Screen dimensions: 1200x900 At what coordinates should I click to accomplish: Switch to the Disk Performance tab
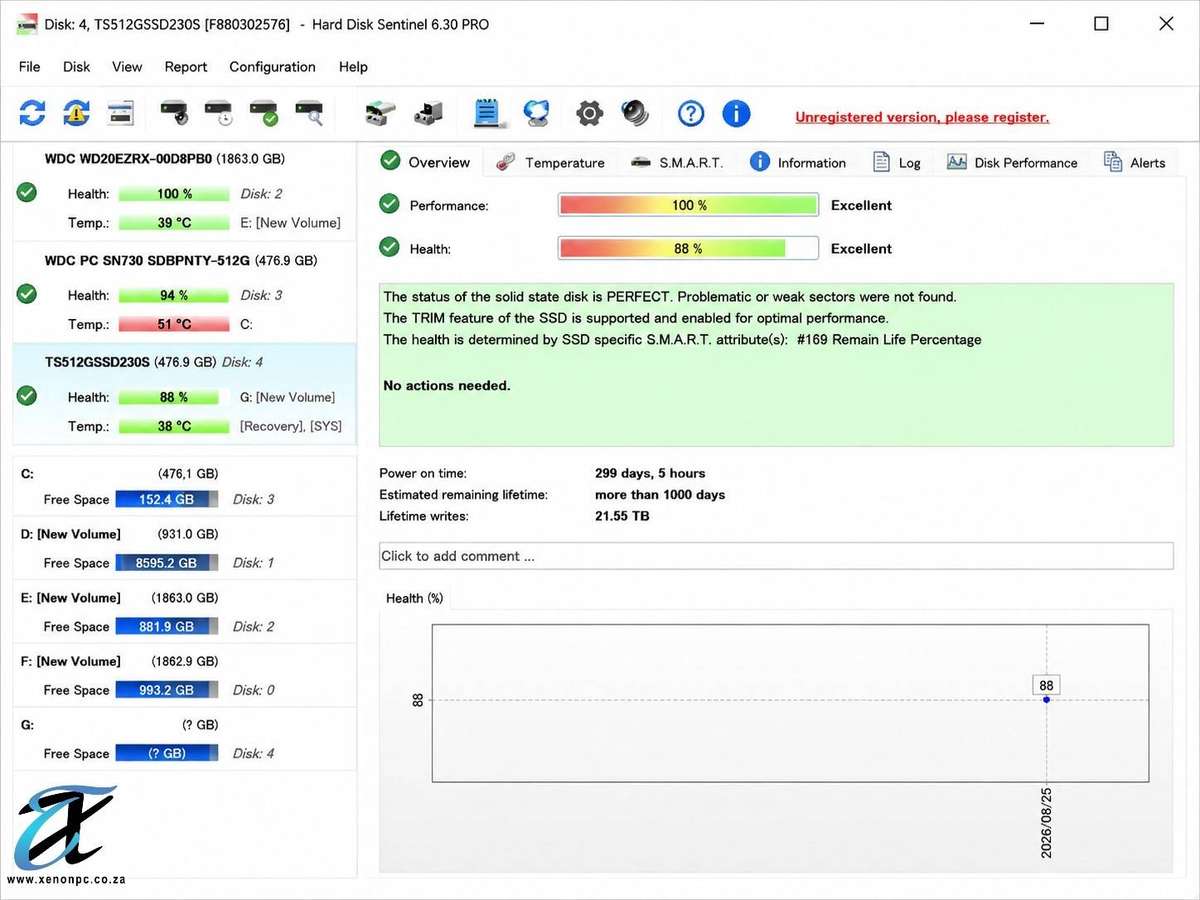(x=1012, y=163)
